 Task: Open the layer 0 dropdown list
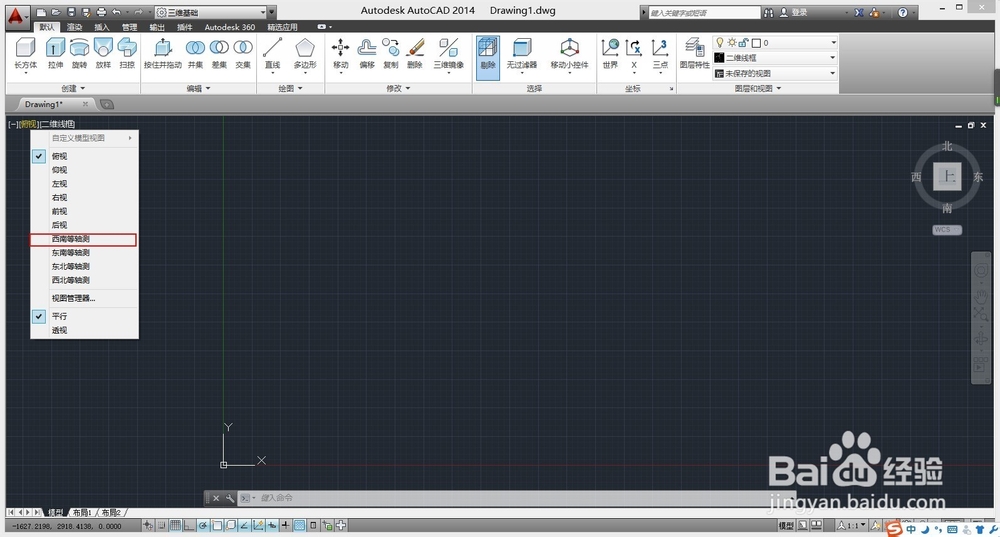point(833,43)
